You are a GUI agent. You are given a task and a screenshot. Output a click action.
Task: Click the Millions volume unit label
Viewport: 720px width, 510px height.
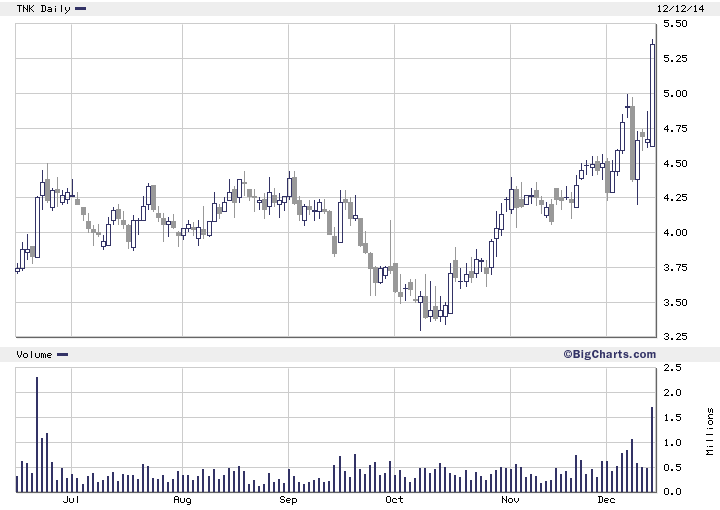point(710,432)
